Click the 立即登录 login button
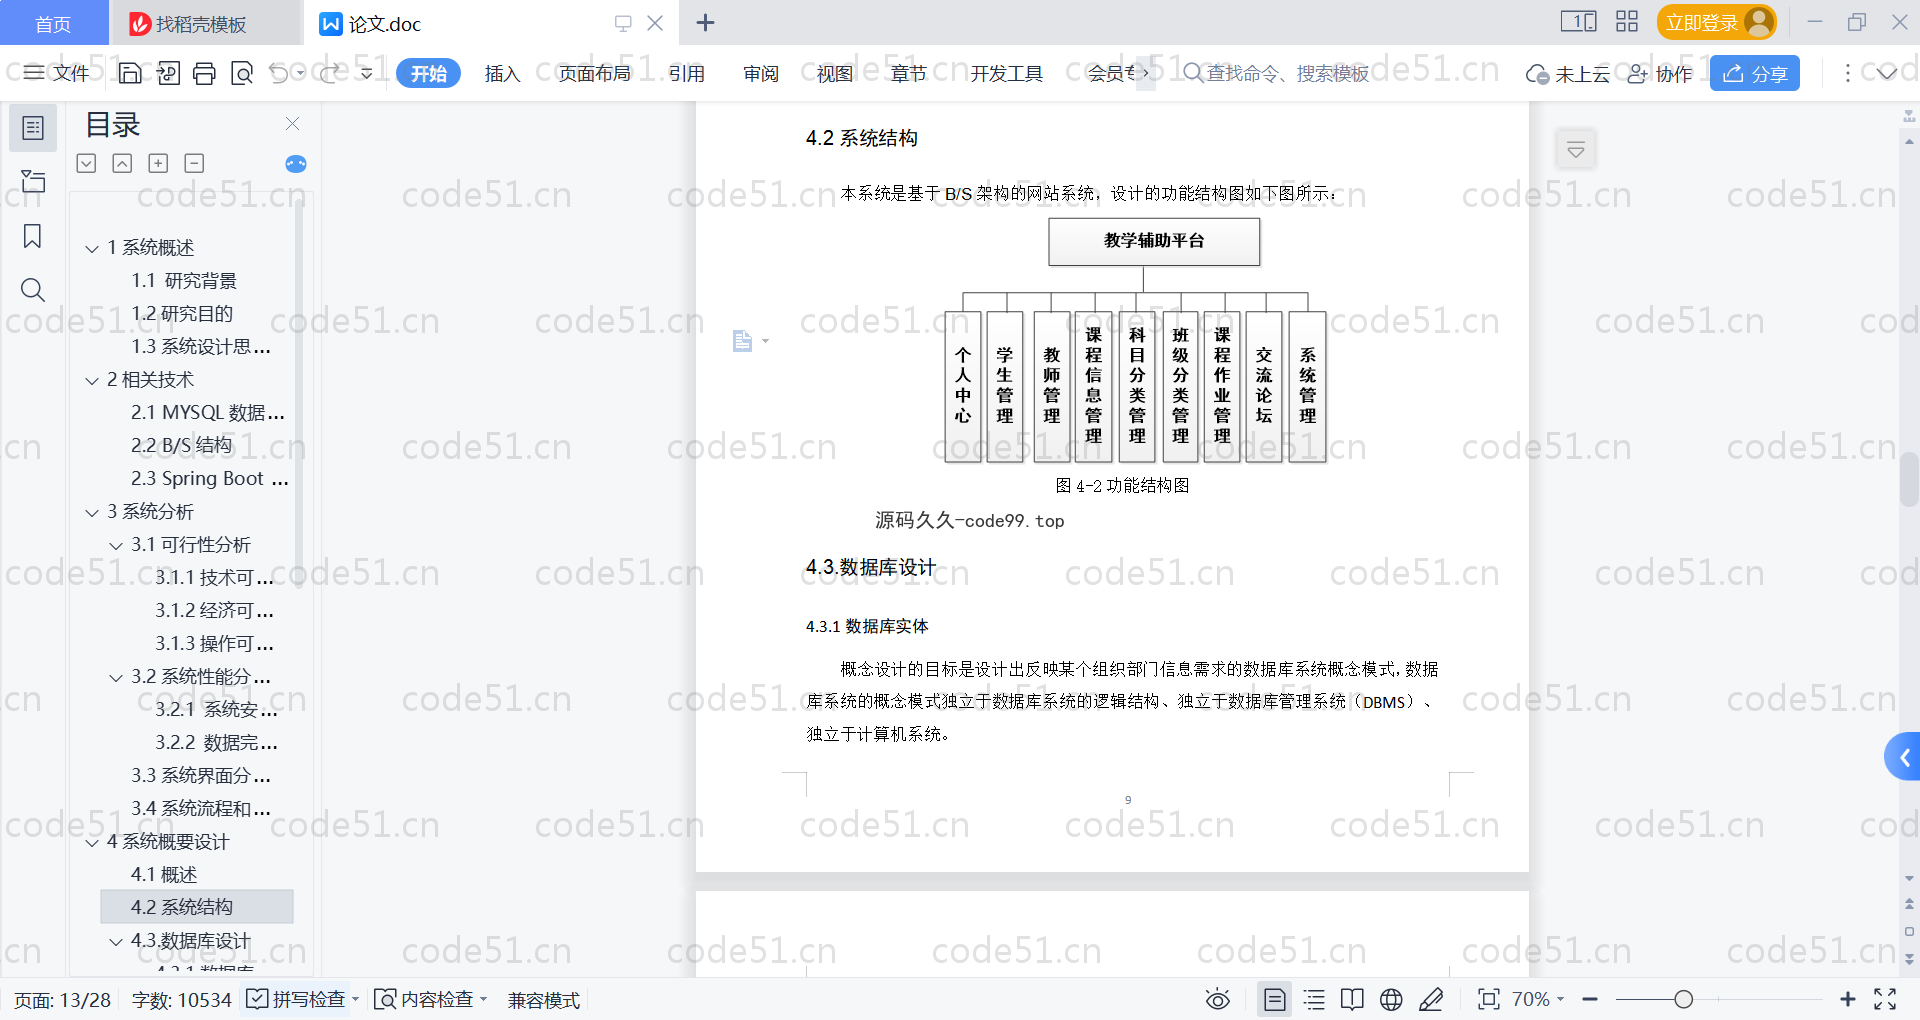This screenshot has width=1920, height=1020. tap(1716, 22)
